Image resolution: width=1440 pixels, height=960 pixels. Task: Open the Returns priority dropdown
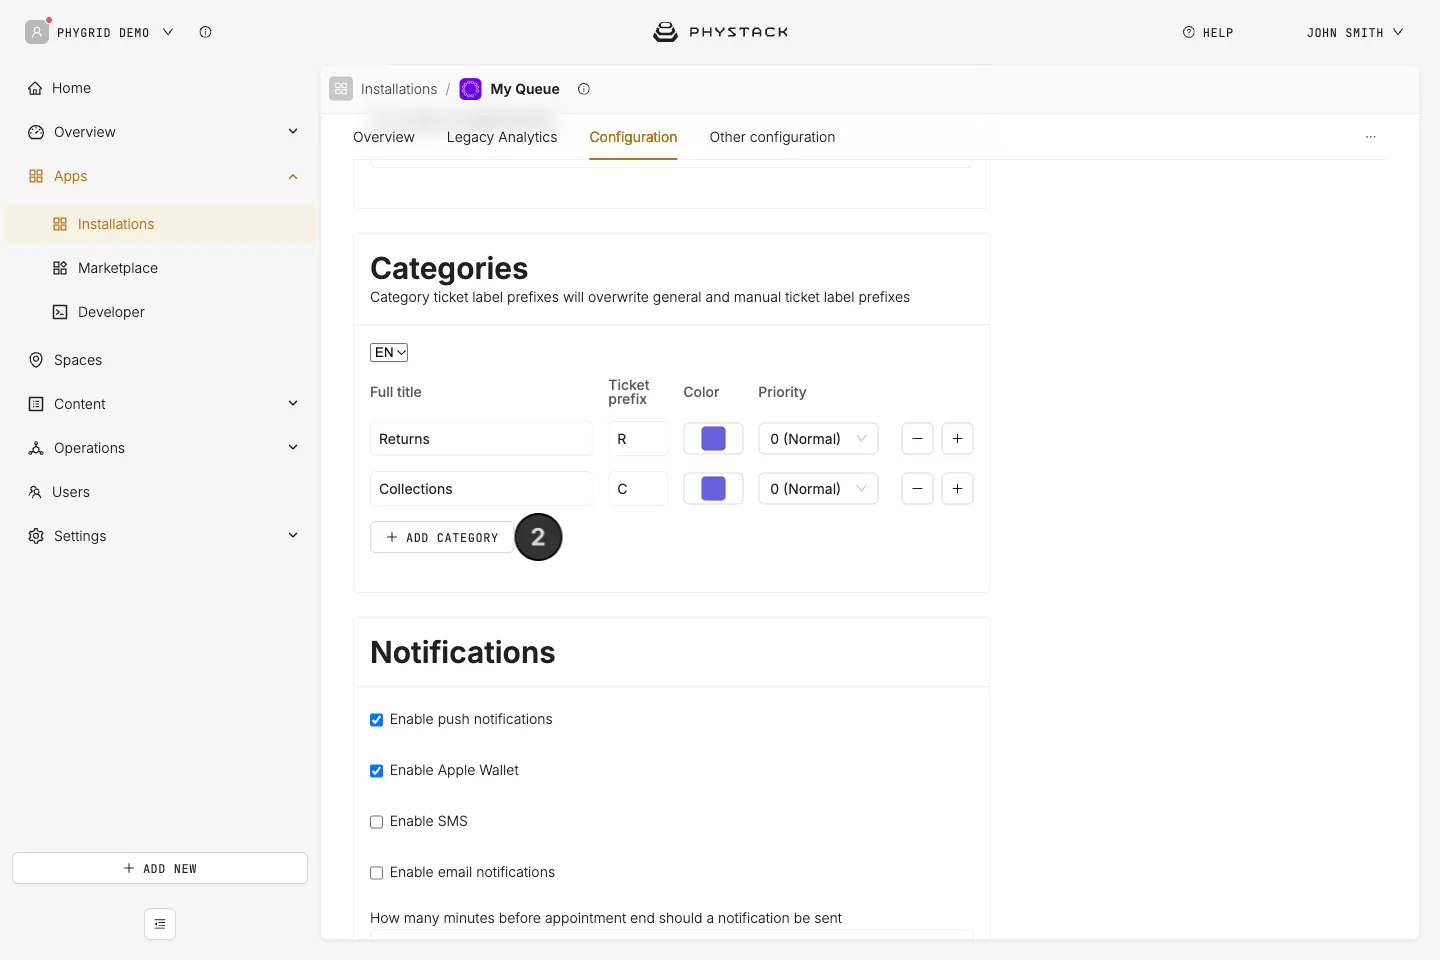(818, 439)
